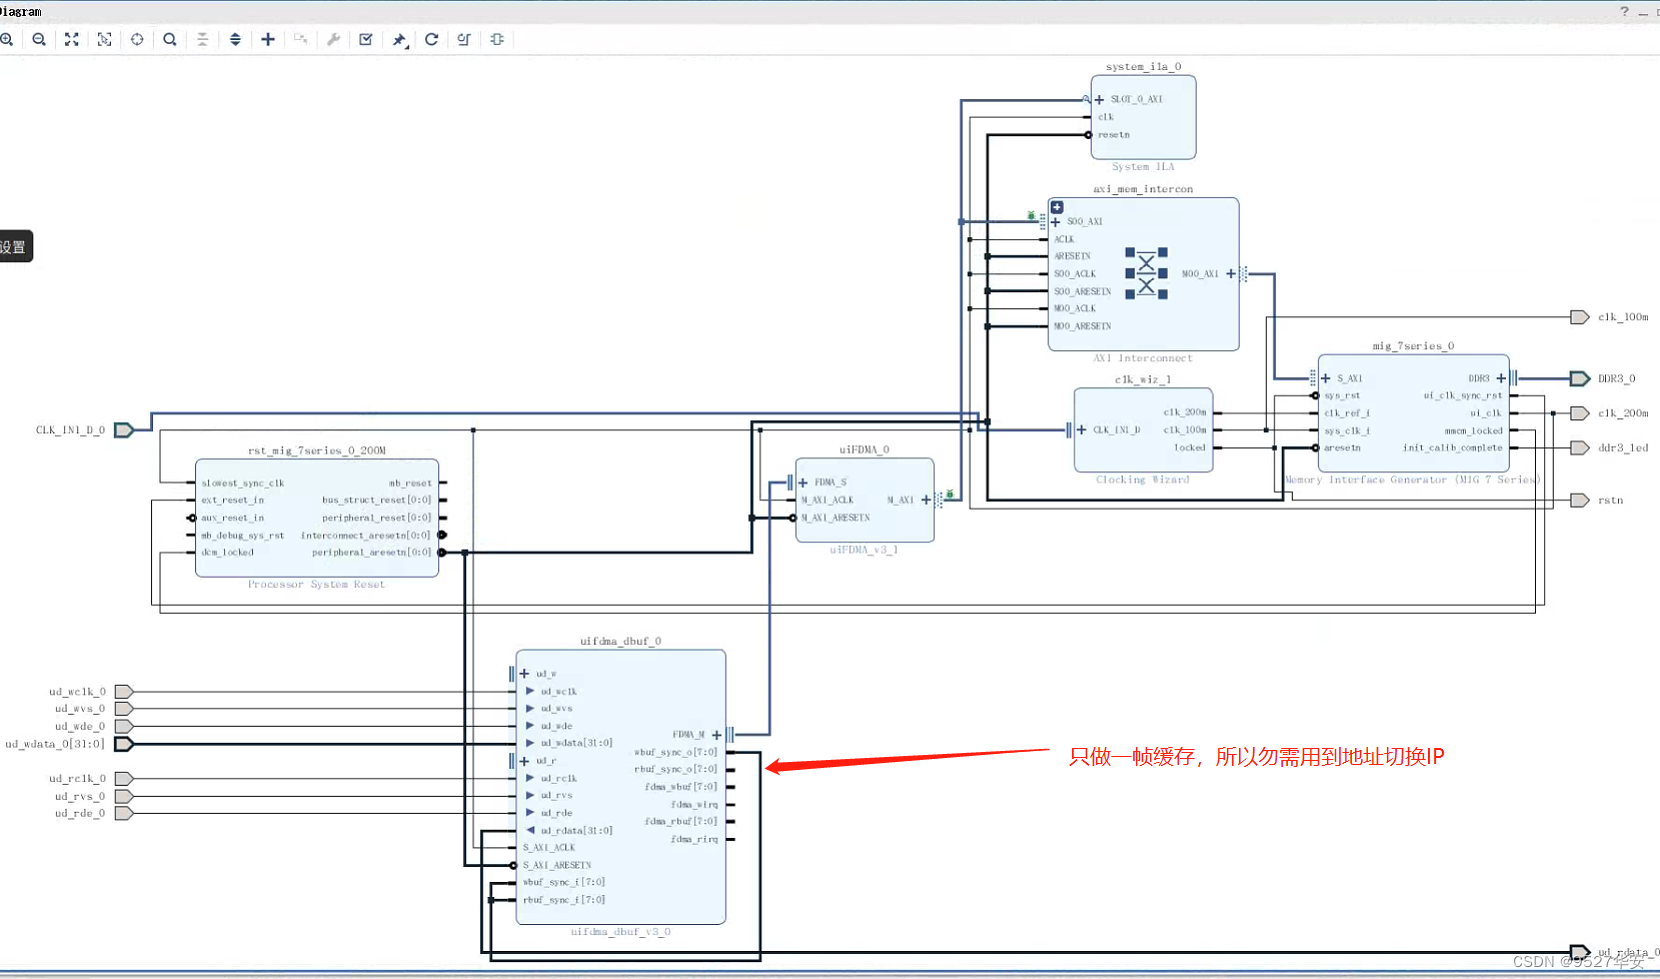Expand M_AXI interface on uiFDMA_0
This screenshot has height=979, width=1660.
(926, 500)
